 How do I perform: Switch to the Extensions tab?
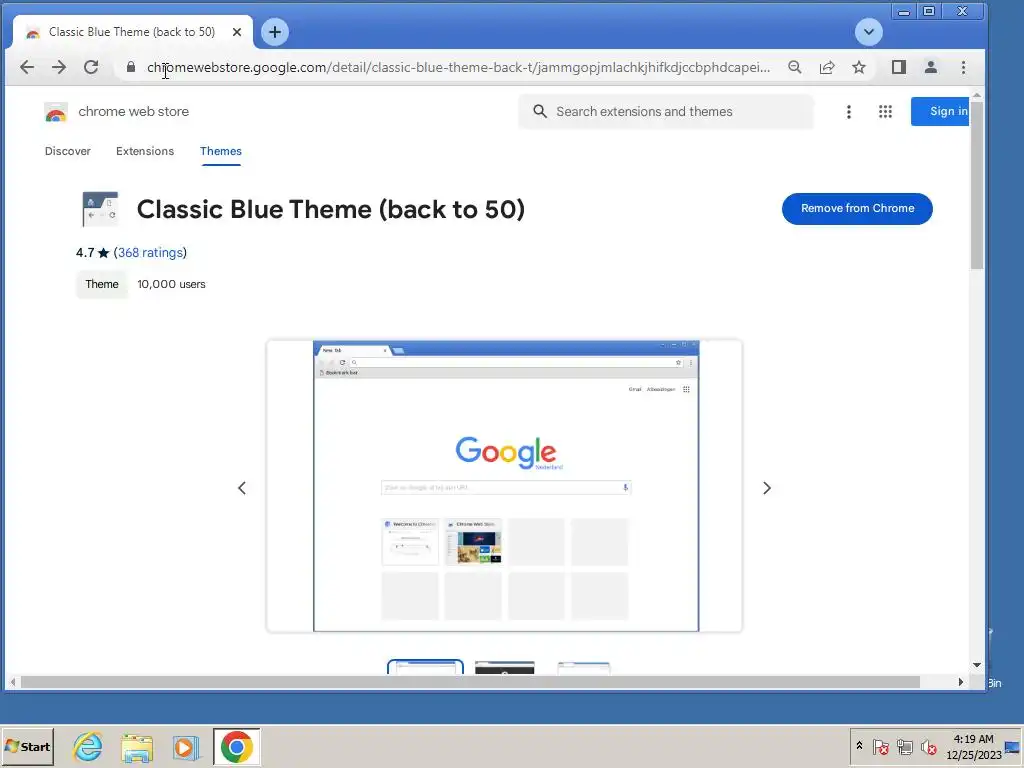(145, 151)
